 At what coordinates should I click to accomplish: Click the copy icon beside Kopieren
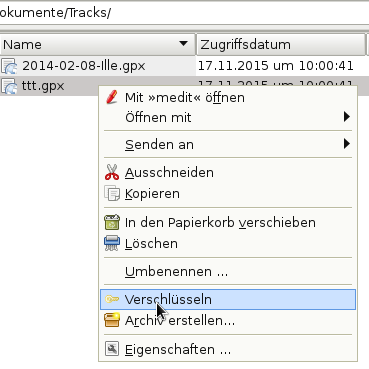(x=112, y=193)
